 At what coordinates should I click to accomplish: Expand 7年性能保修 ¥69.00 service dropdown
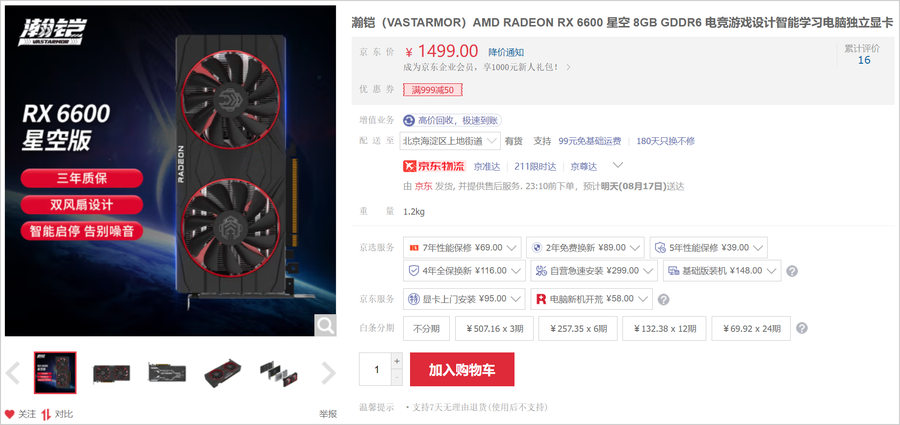coord(462,248)
